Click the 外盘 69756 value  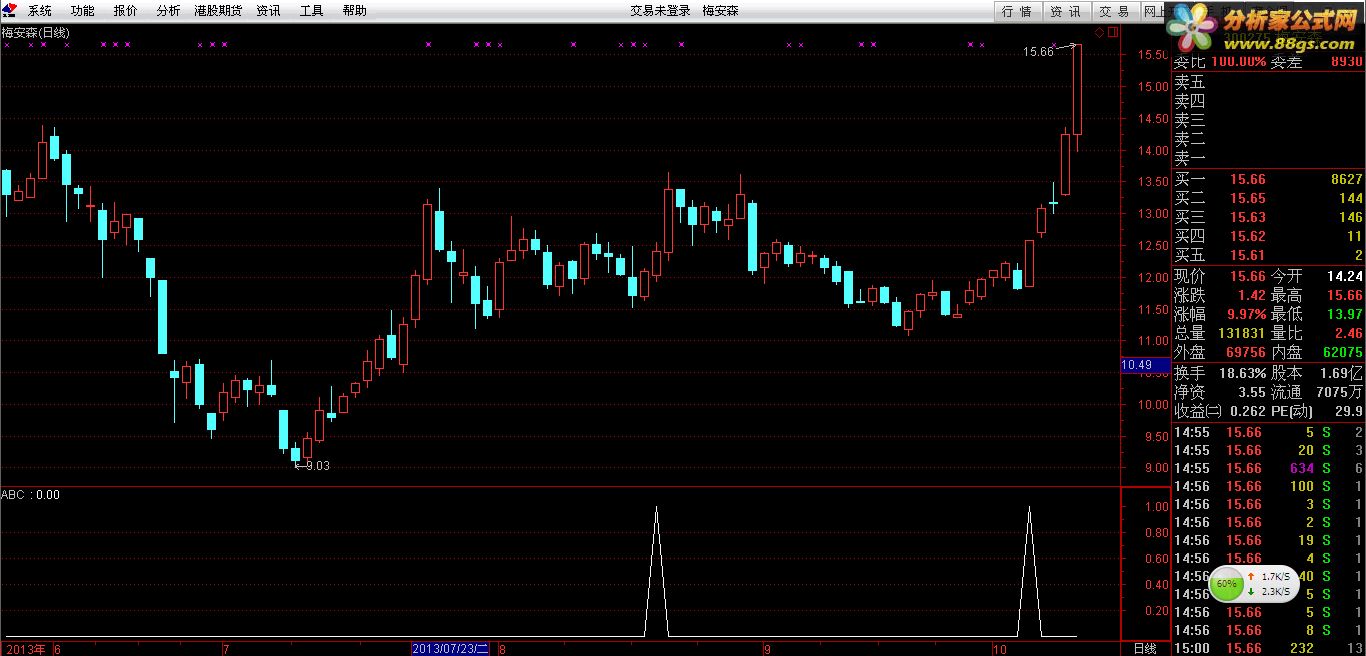pos(1245,352)
